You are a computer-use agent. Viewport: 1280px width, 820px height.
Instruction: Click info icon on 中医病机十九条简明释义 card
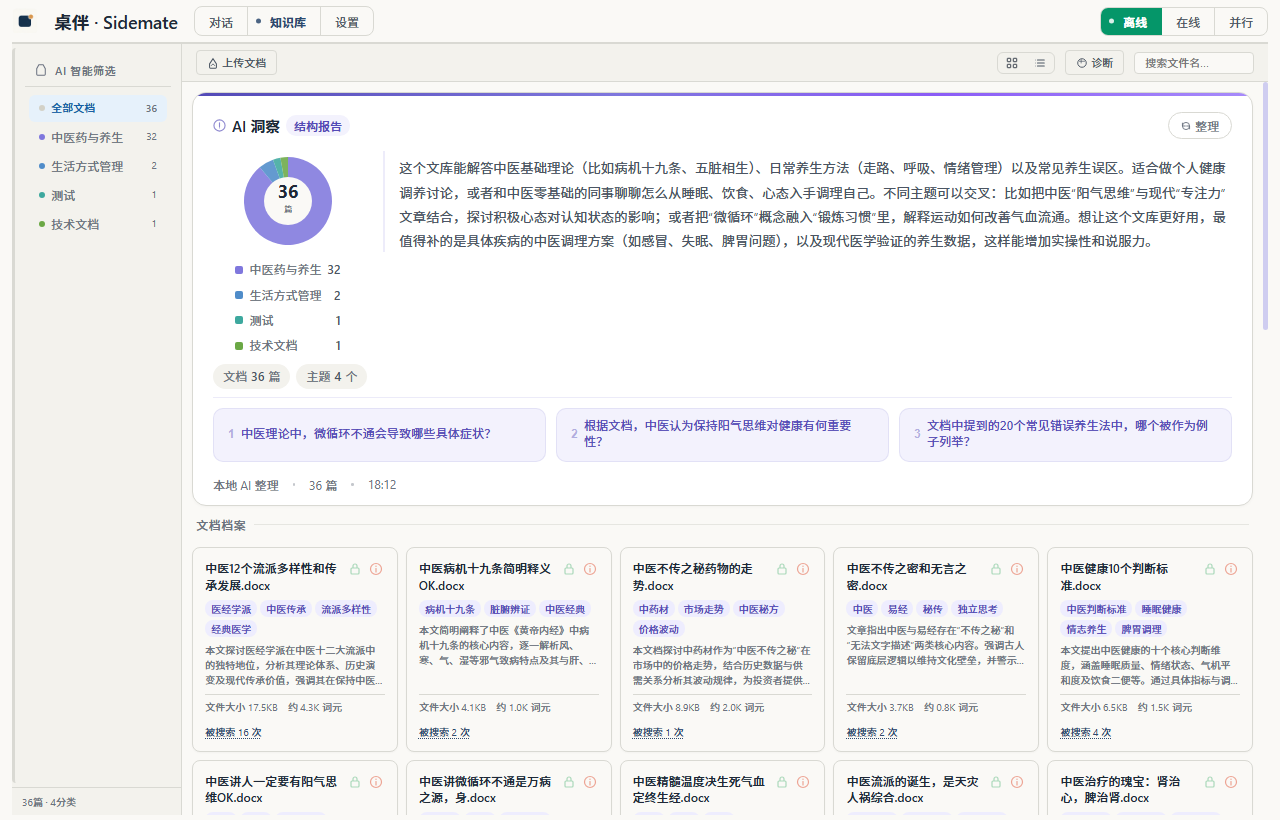click(590, 569)
